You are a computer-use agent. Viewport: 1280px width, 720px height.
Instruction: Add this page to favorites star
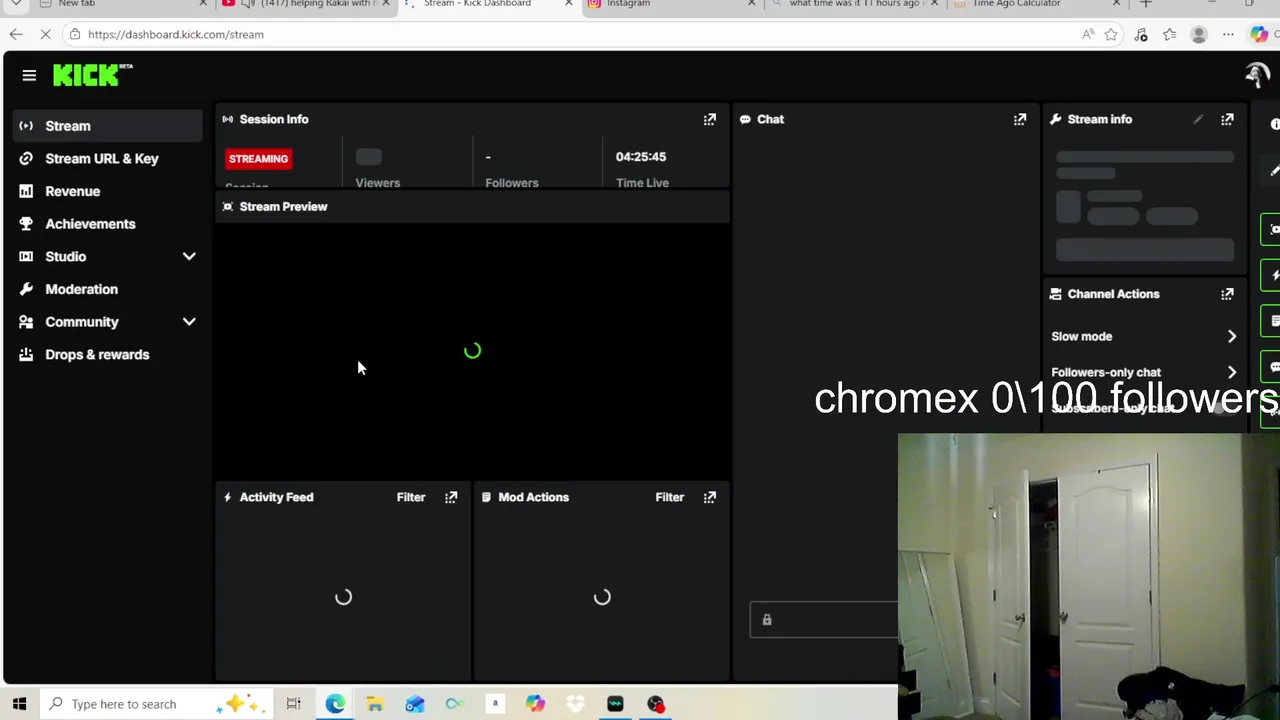[1111, 34]
